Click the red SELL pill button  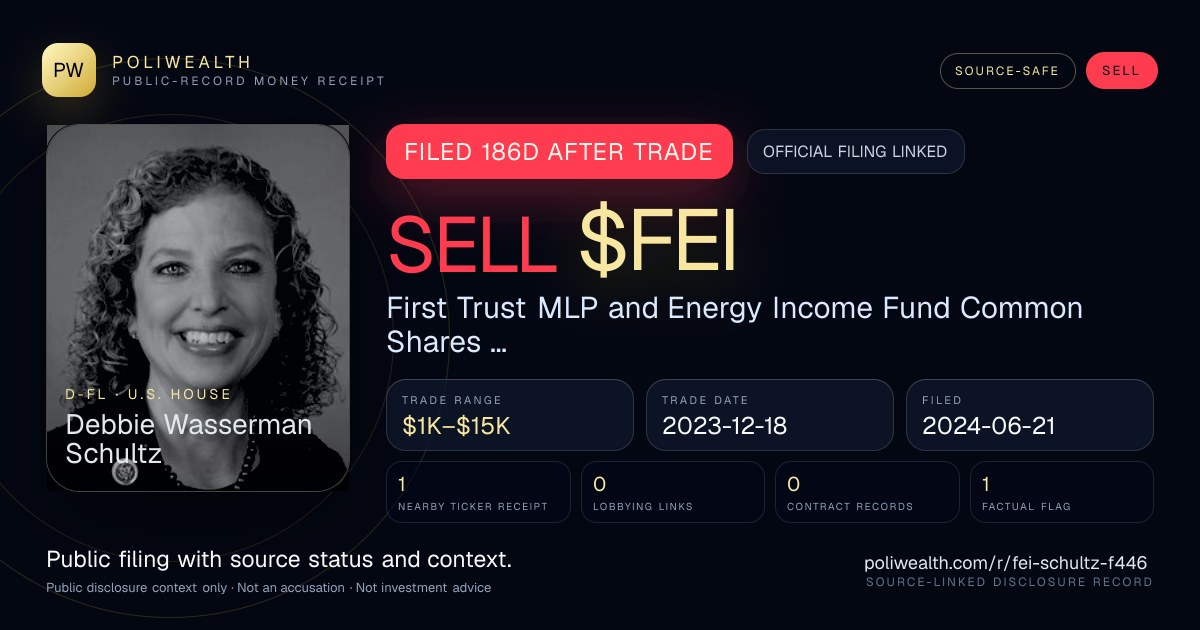(x=1121, y=71)
